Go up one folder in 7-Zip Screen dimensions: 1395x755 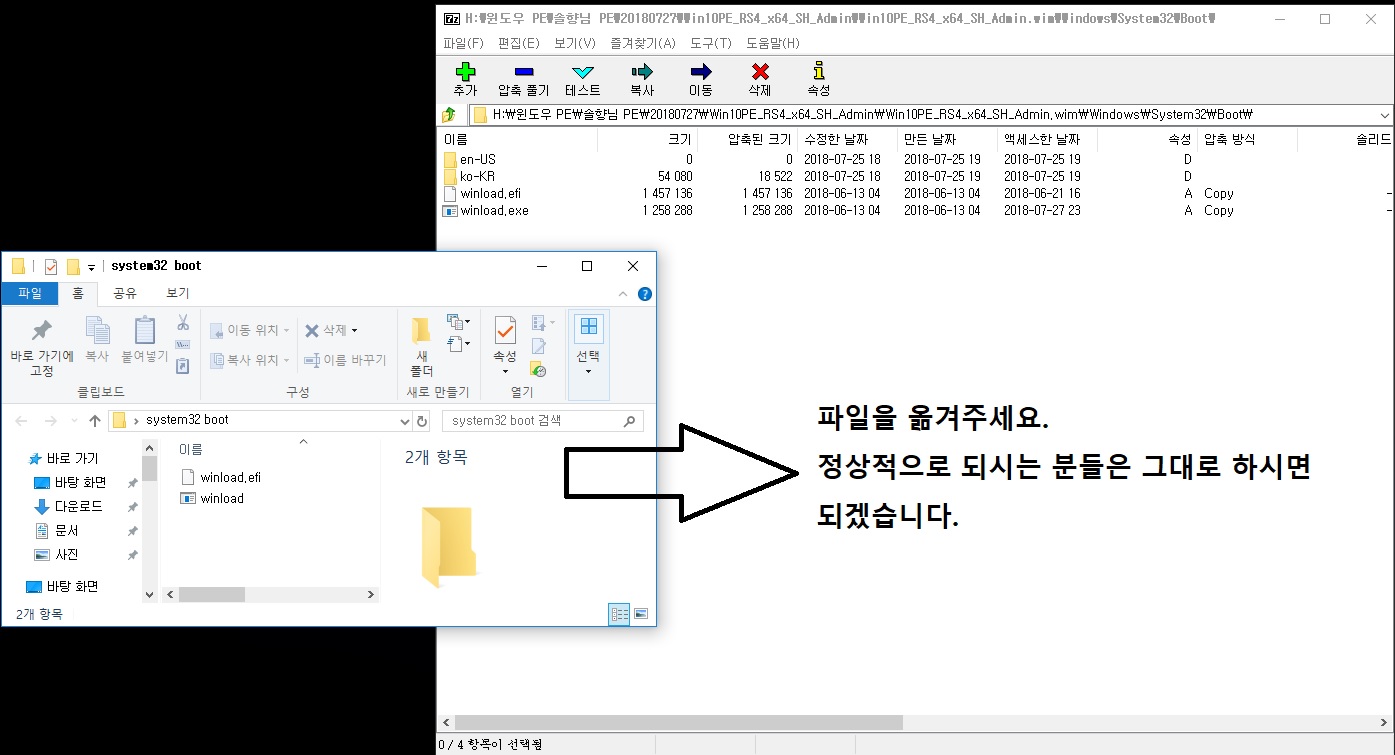click(450, 115)
